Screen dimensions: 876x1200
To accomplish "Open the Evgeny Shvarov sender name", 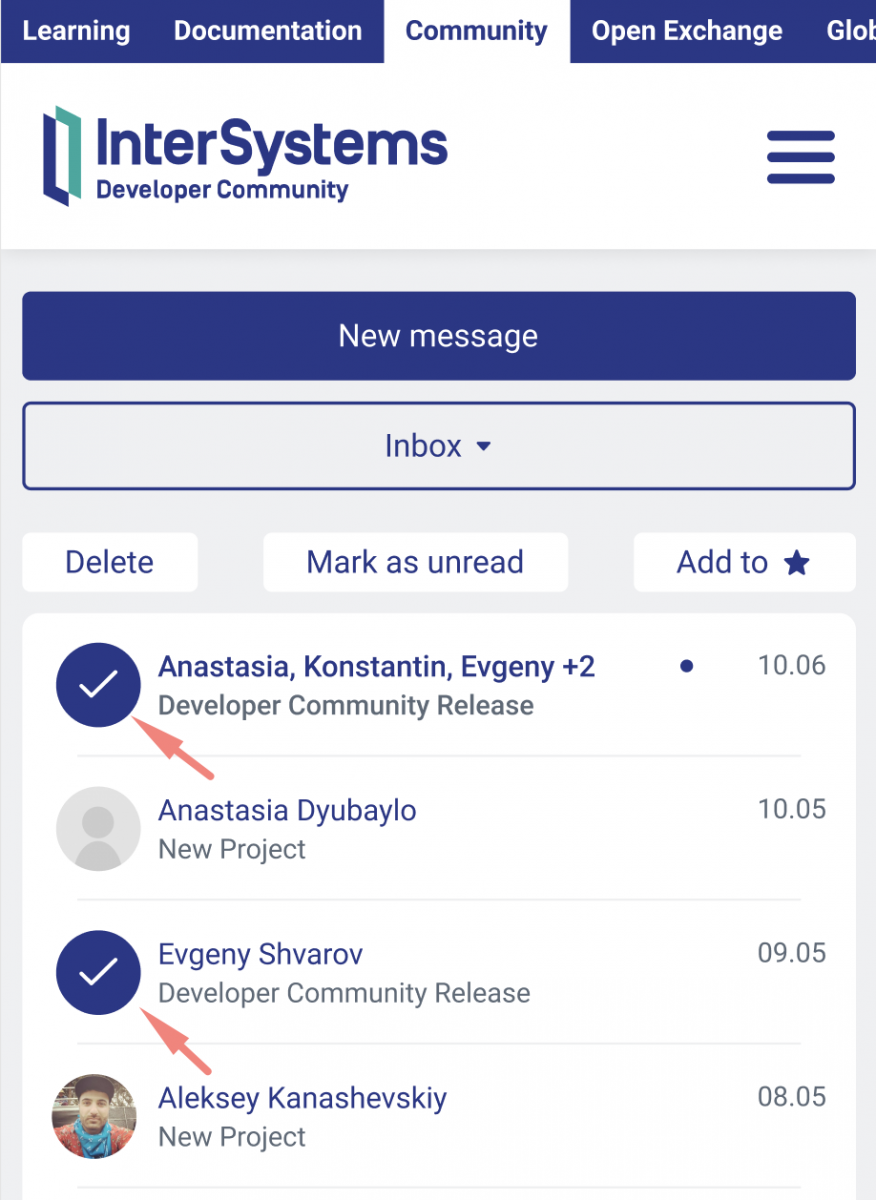I will [260, 954].
